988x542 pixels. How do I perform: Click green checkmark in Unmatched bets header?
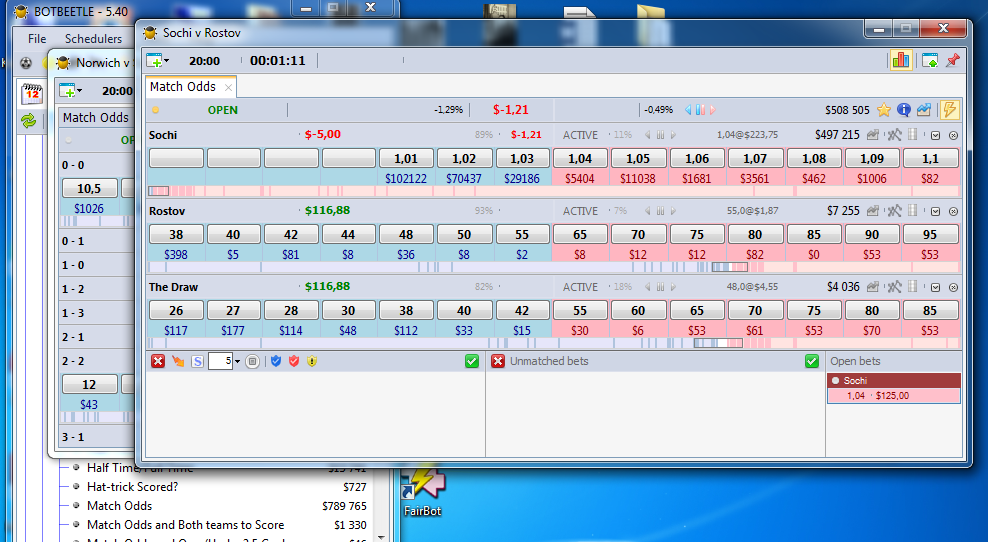coord(812,361)
